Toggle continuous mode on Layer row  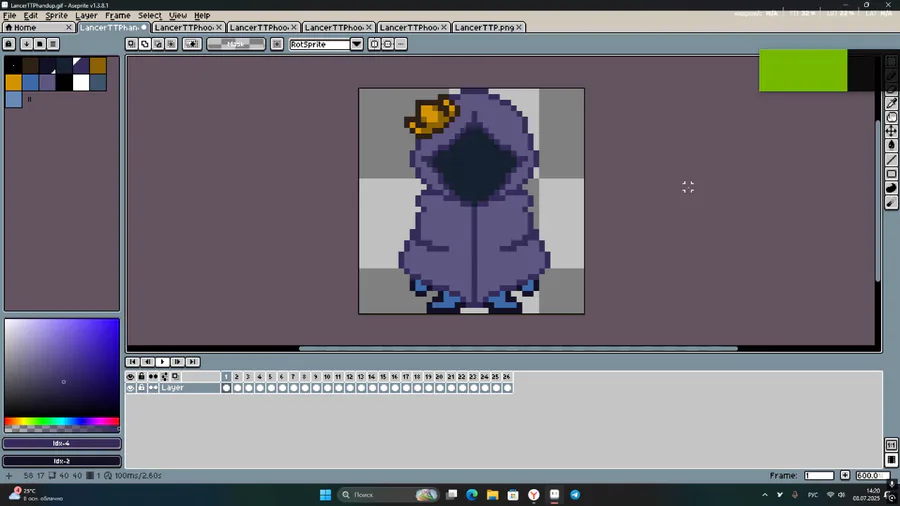click(x=153, y=388)
